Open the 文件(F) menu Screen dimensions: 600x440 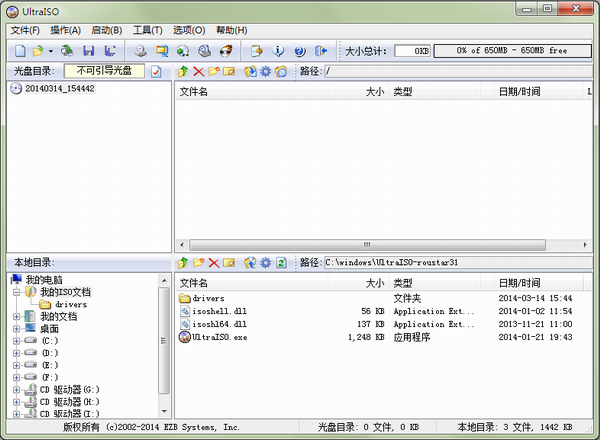pos(25,30)
